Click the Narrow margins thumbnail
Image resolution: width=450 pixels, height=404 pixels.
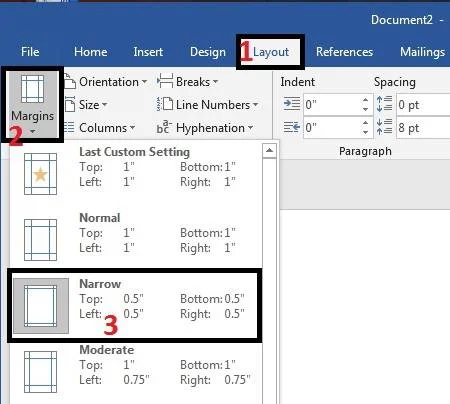coord(40,306)
